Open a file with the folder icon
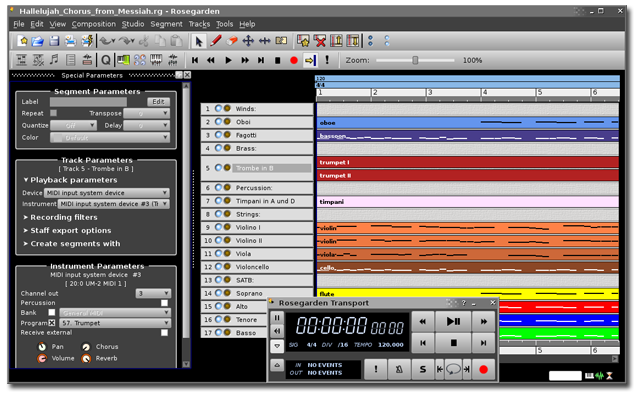Viewport: 634px width, 394px height. (x=38, y=41)
